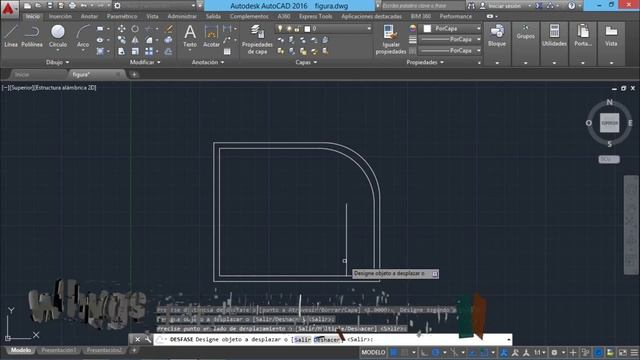Image resolution: width=640 pixels, height=360 pixels.
Task: Toggle polar tracking in status bar
Action: pos(436,352)
